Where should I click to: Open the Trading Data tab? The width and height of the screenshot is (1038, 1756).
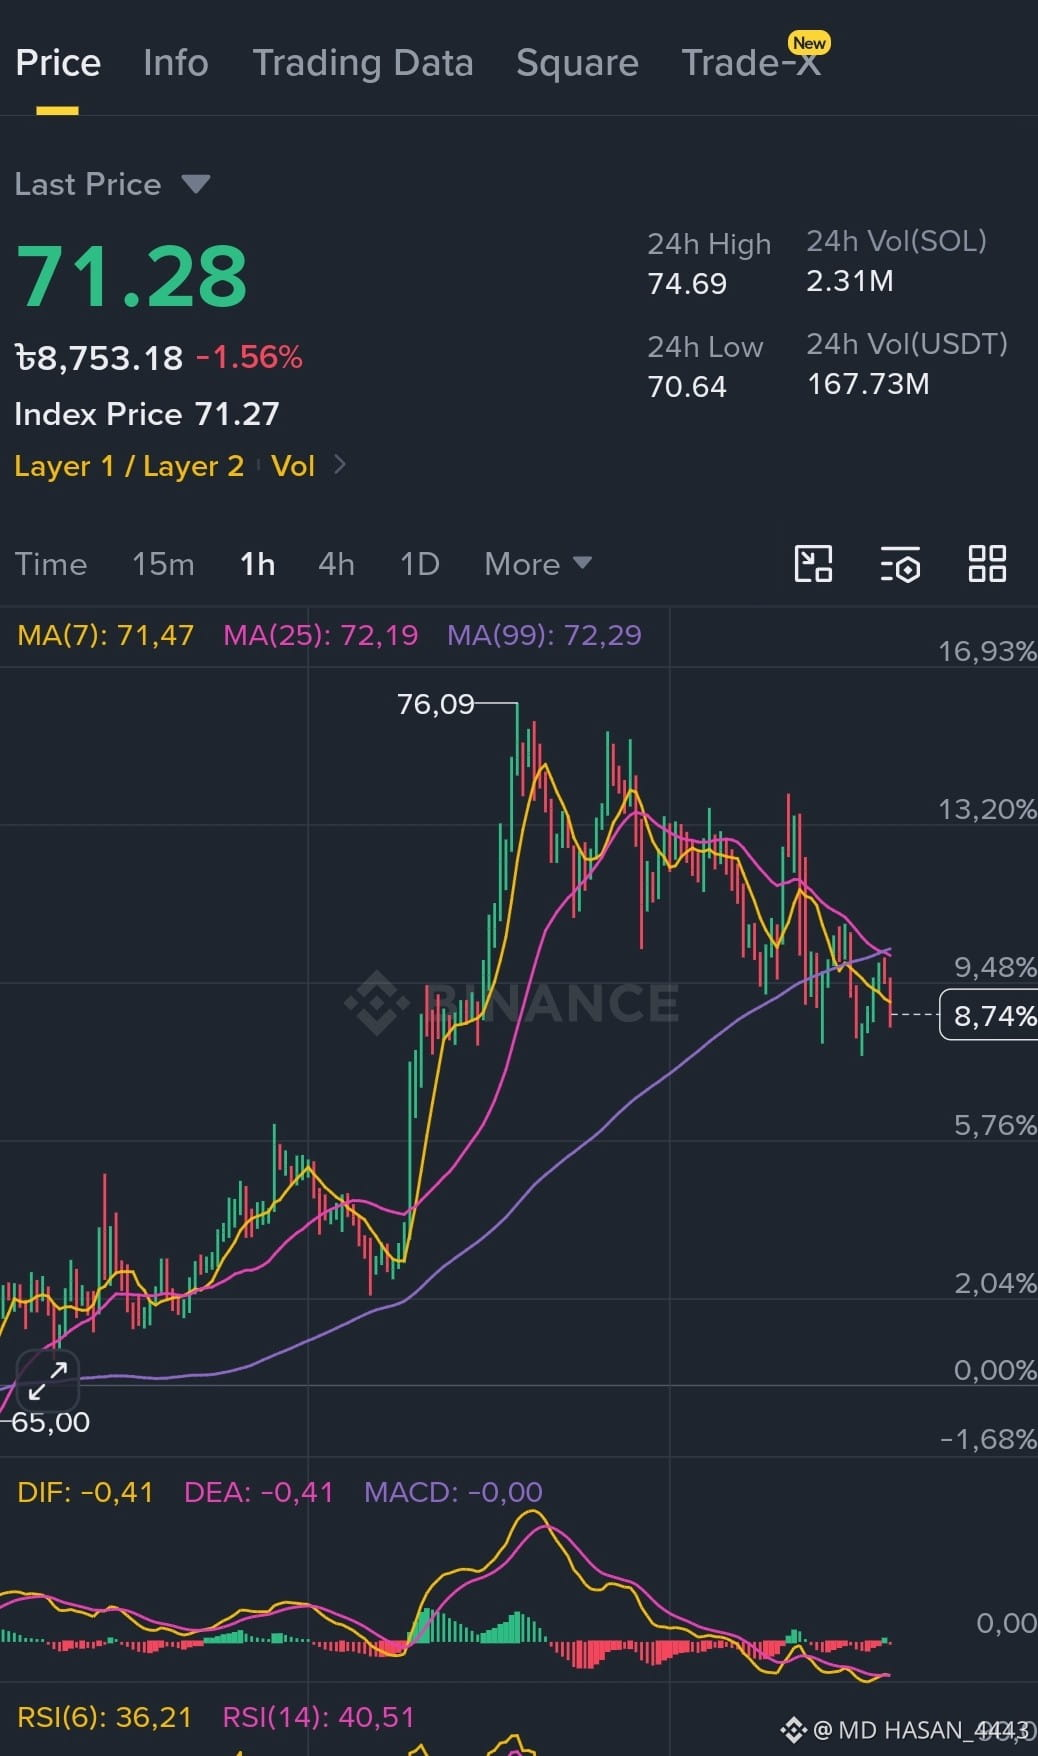tap(363, 63)
